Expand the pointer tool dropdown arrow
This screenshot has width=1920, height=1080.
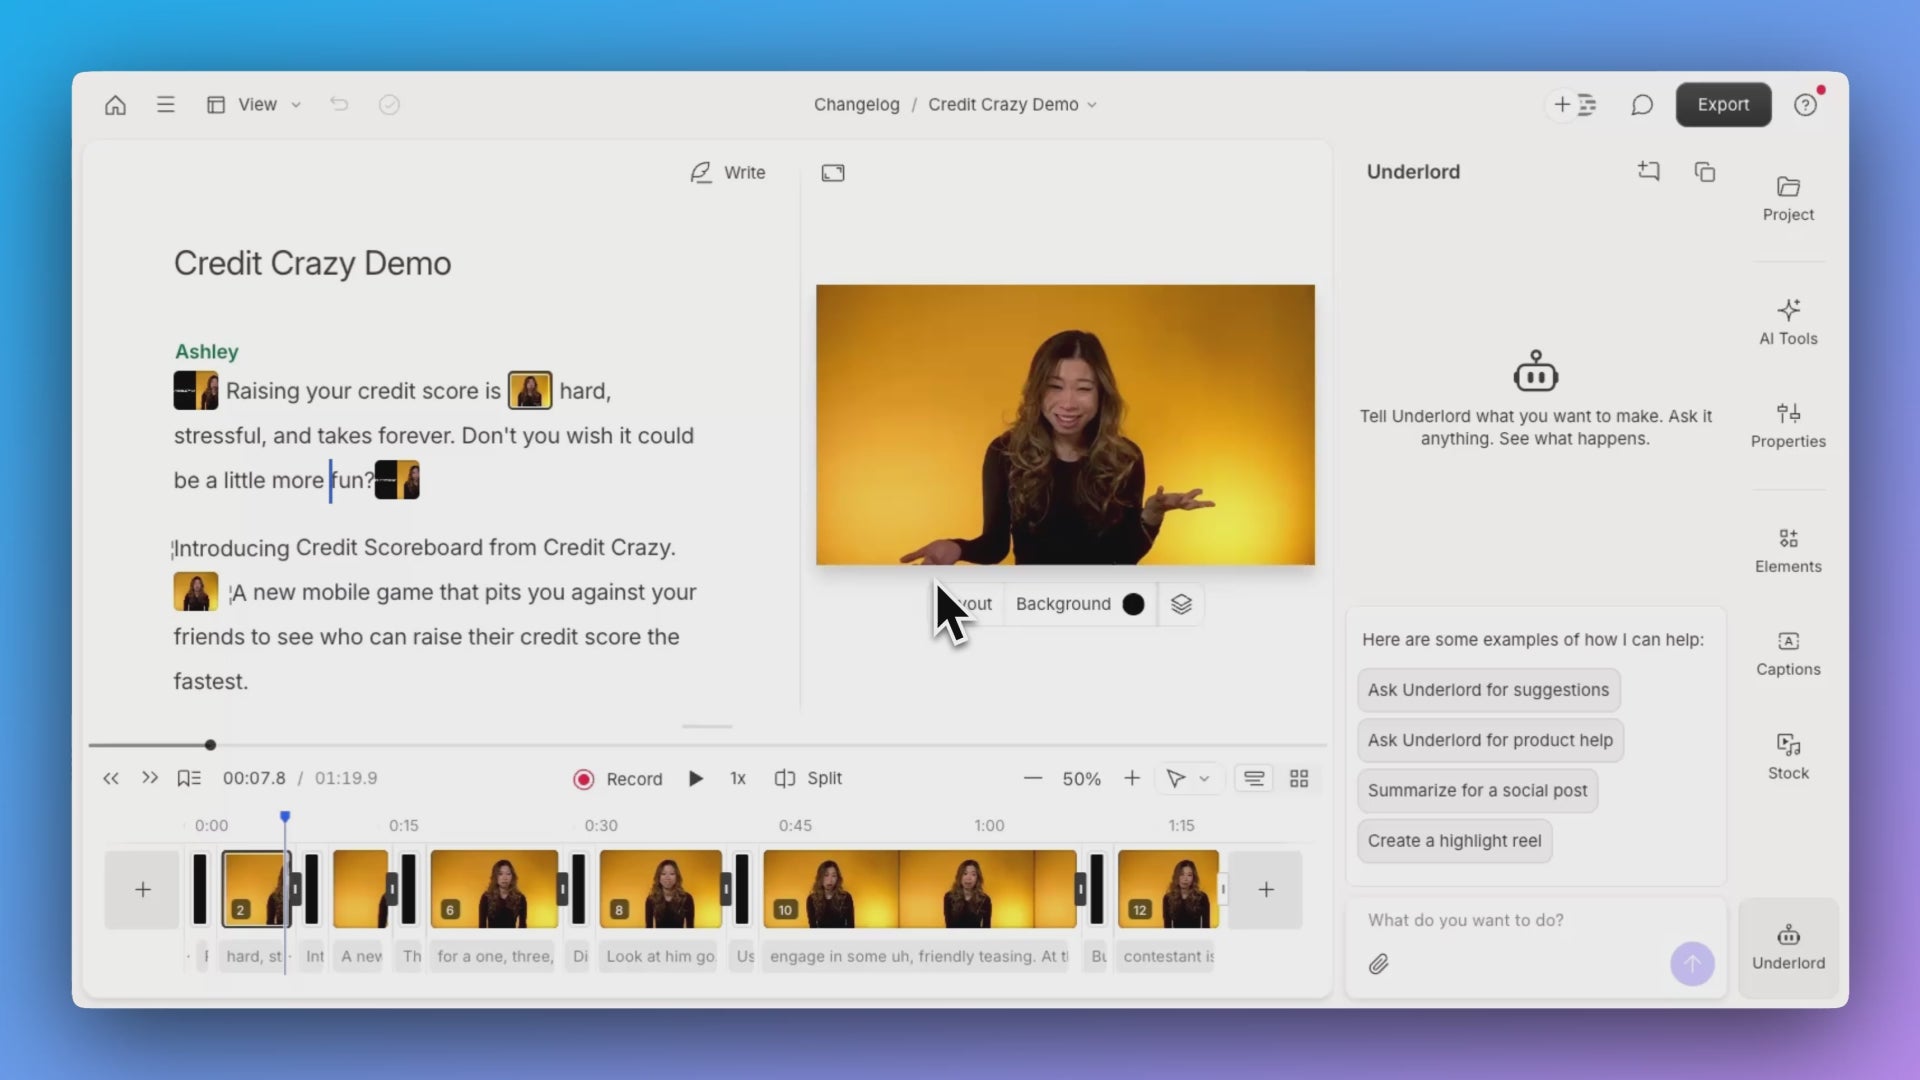pyautogui.click(x=1204, y=779)
